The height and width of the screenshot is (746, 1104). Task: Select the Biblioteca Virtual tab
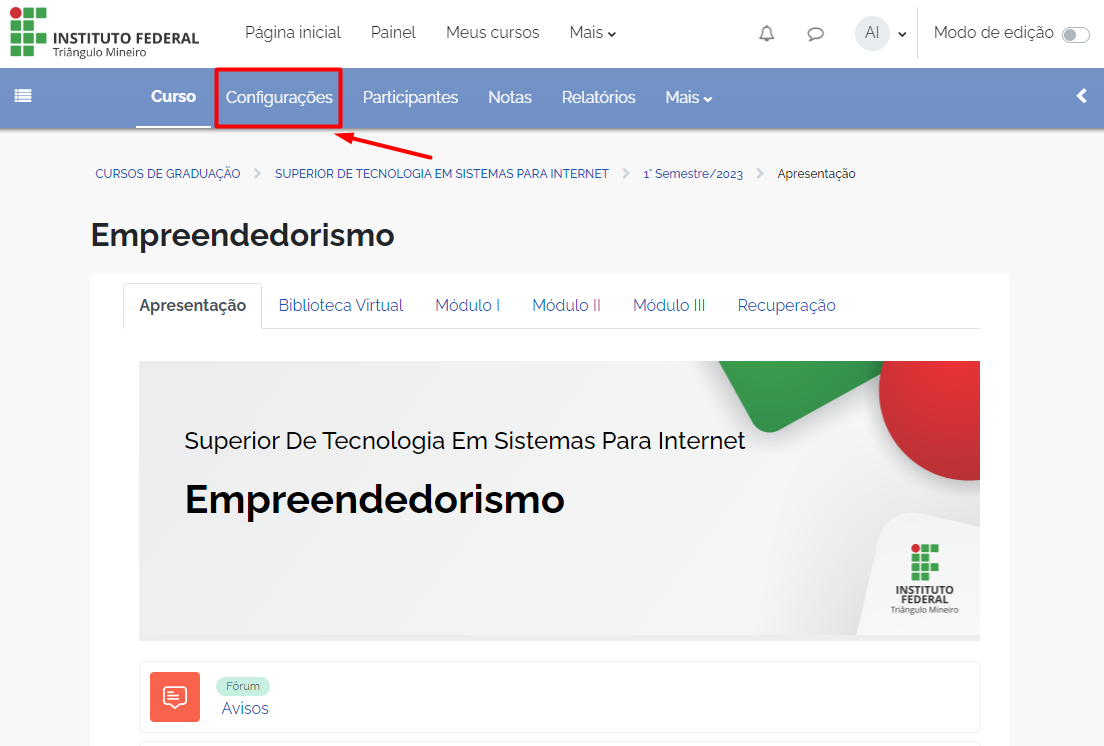pos(341,305)
